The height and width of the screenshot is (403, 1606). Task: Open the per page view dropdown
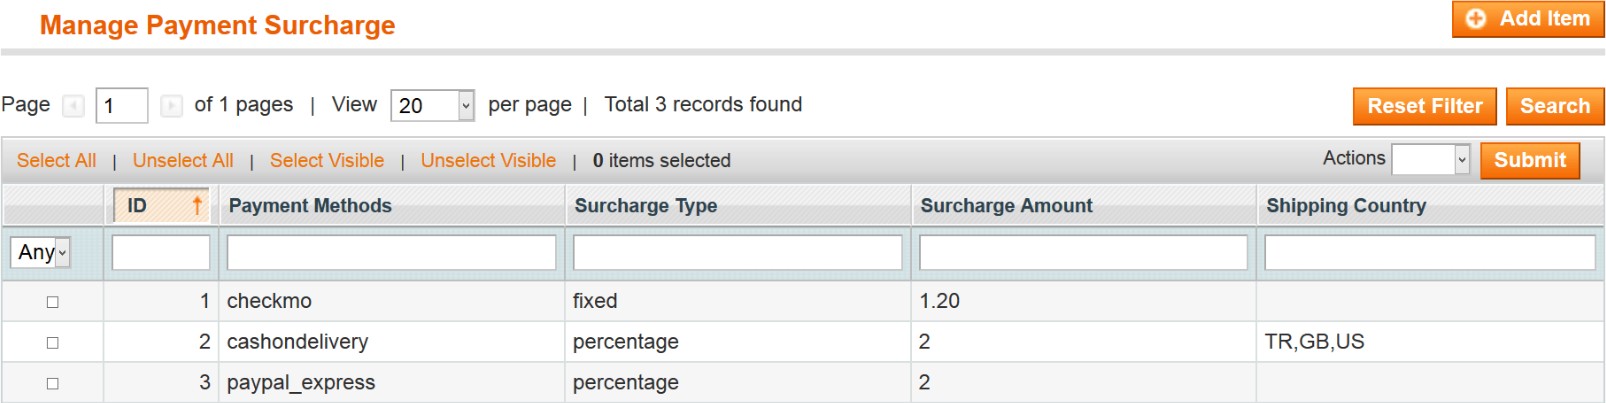[x=432, y=105]
